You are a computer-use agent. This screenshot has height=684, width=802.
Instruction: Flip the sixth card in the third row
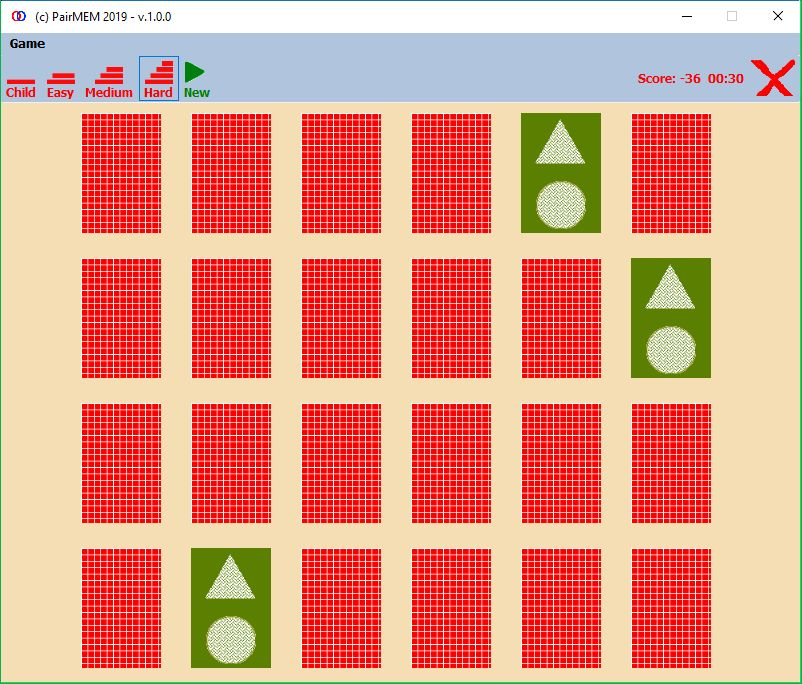pos(671,463)
